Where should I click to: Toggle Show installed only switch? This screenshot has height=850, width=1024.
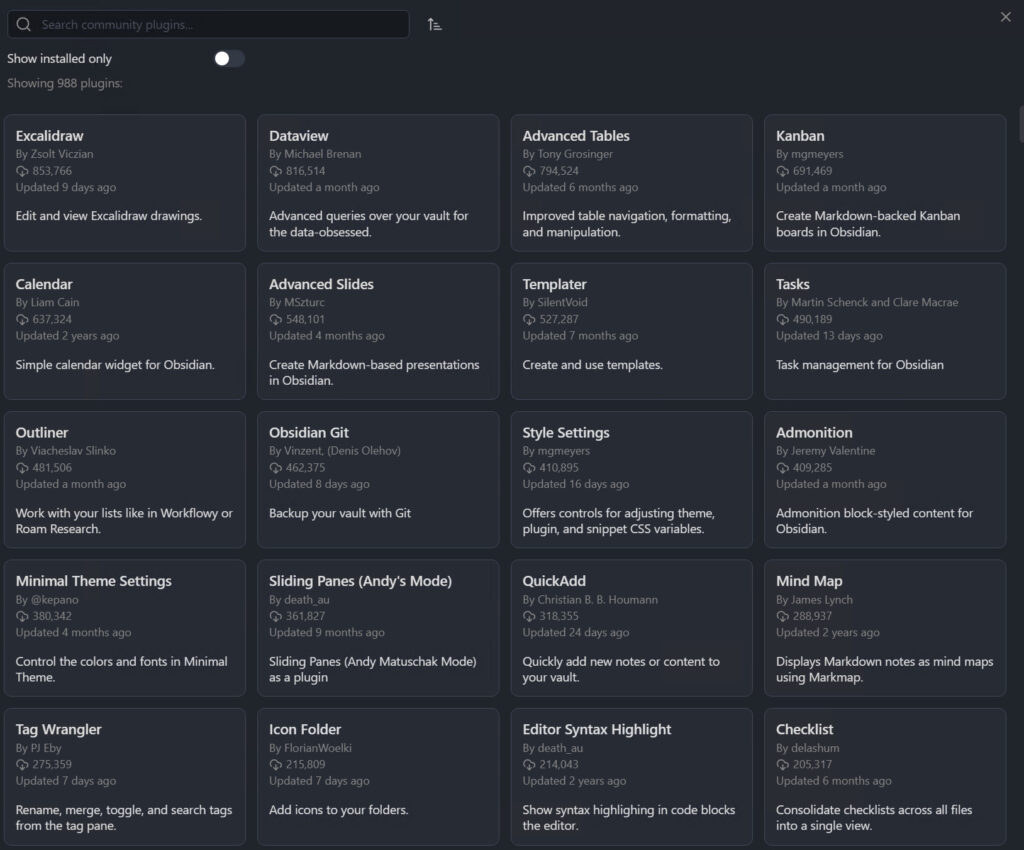(x=229, y=59)
